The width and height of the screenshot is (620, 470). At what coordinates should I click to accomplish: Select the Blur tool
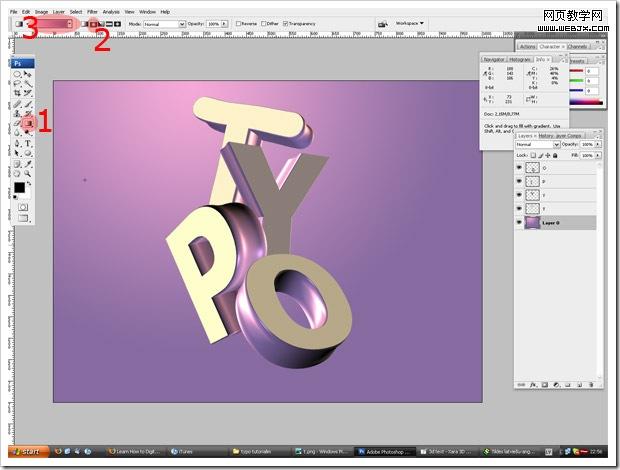17,133
